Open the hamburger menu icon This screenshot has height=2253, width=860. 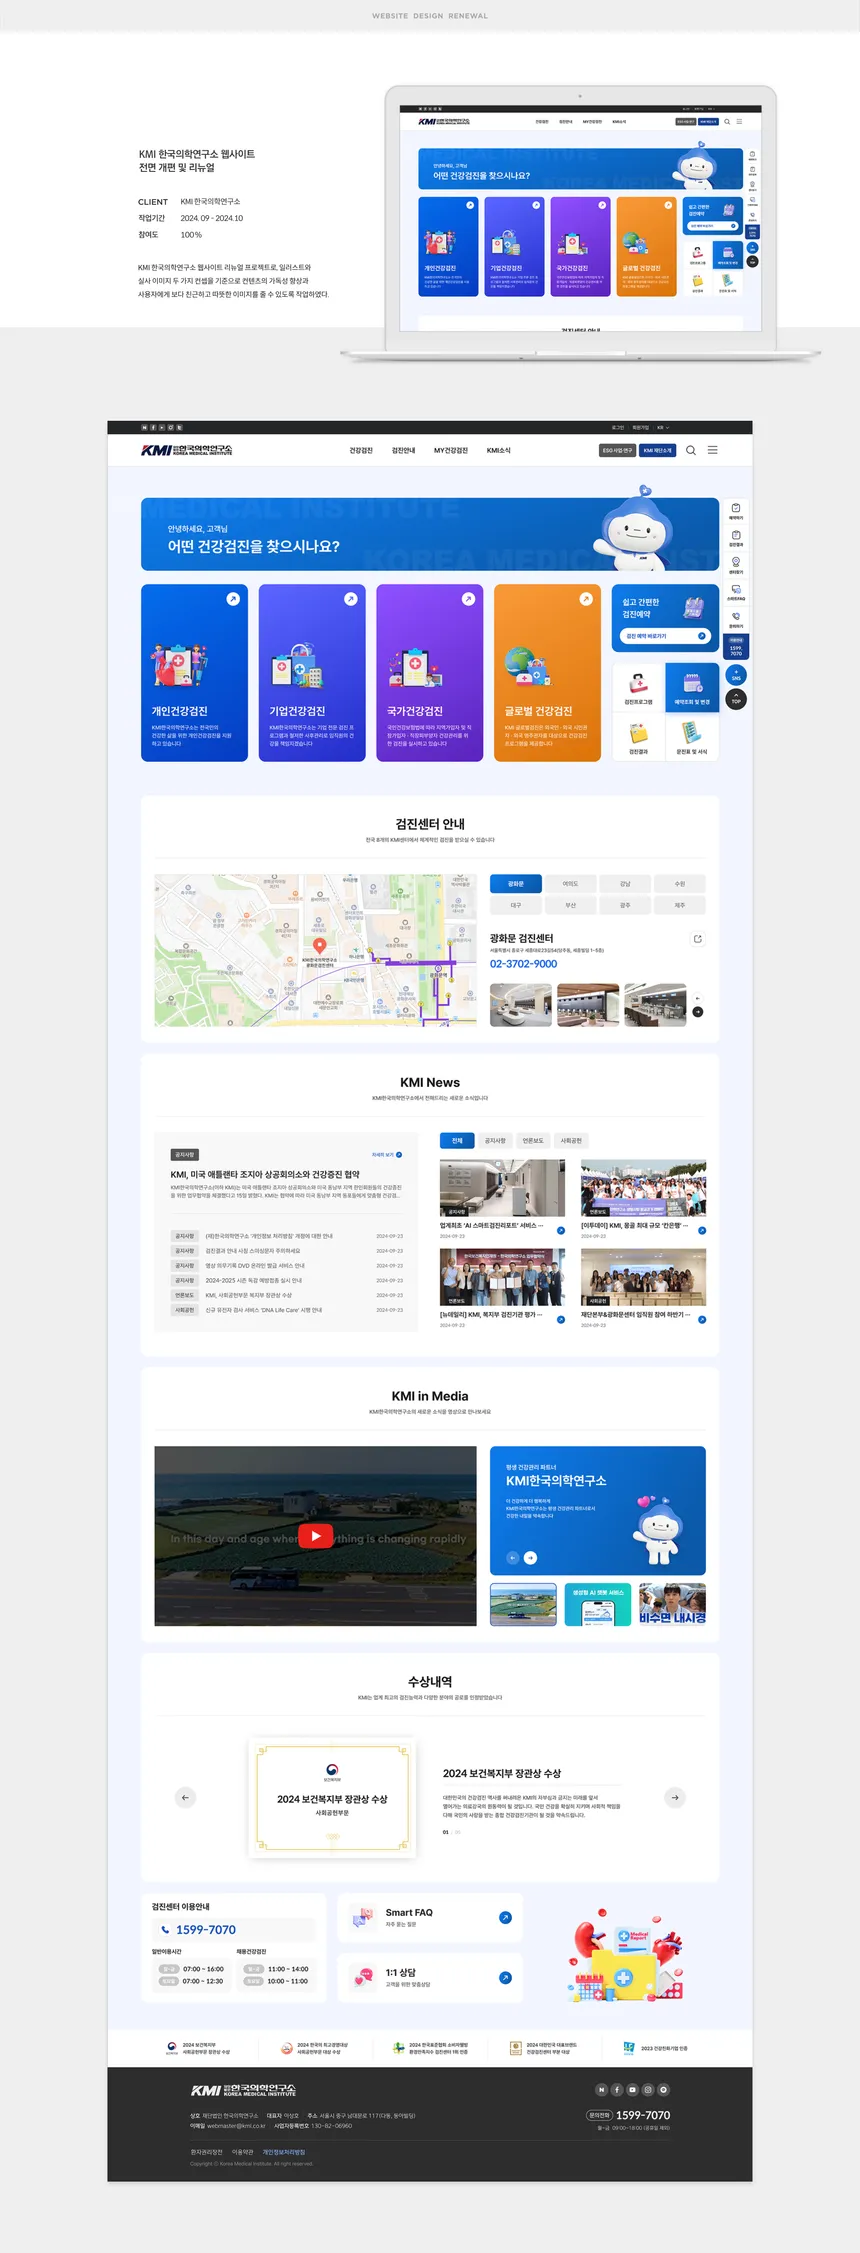[713, 450]
